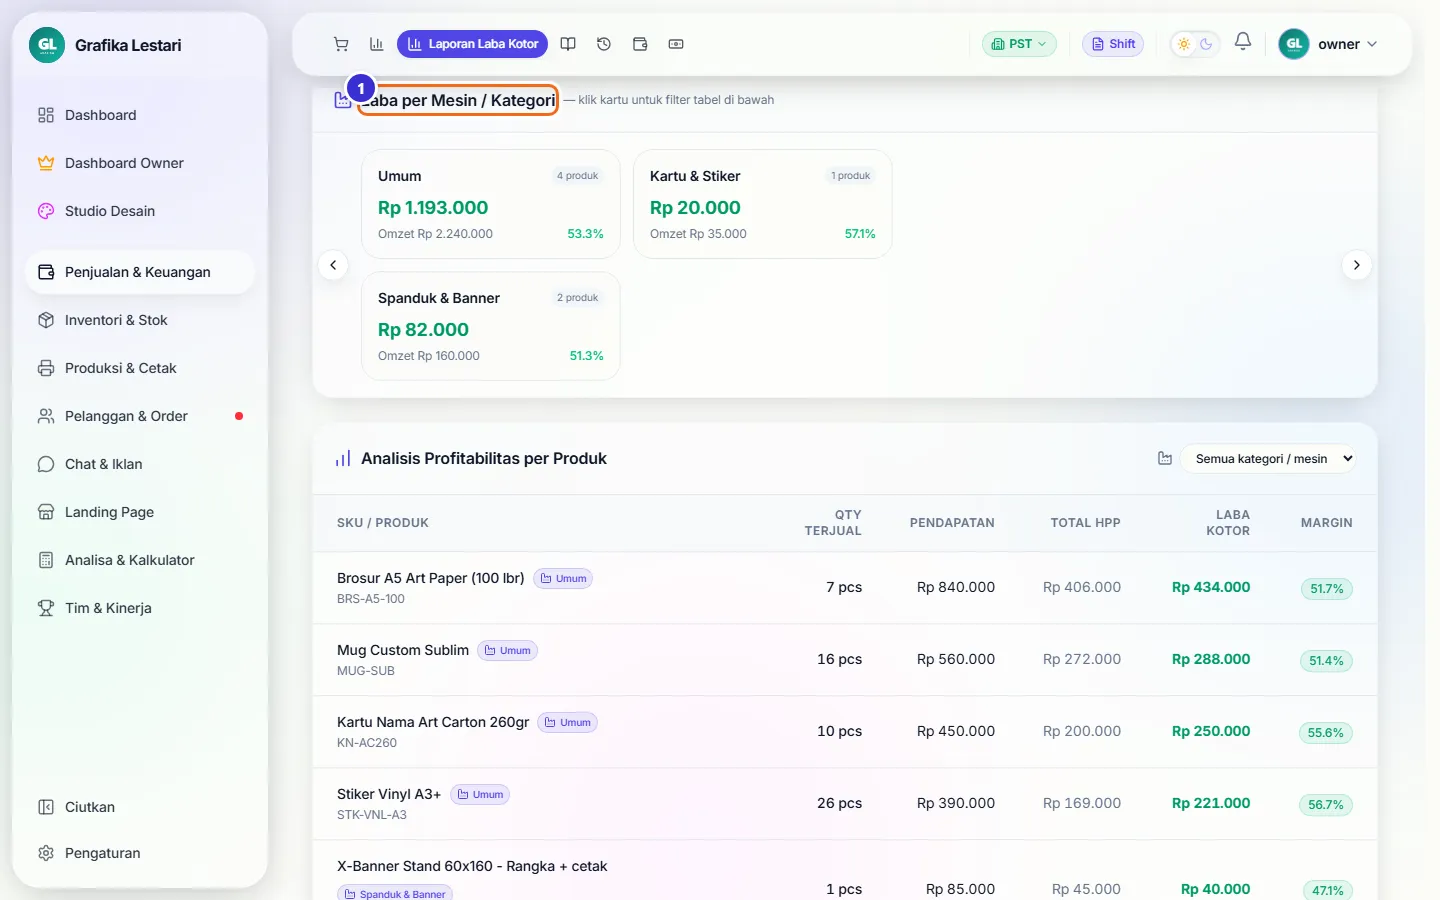Click Rp 434.000 laba kotor value

click(x=1211, y=587)
